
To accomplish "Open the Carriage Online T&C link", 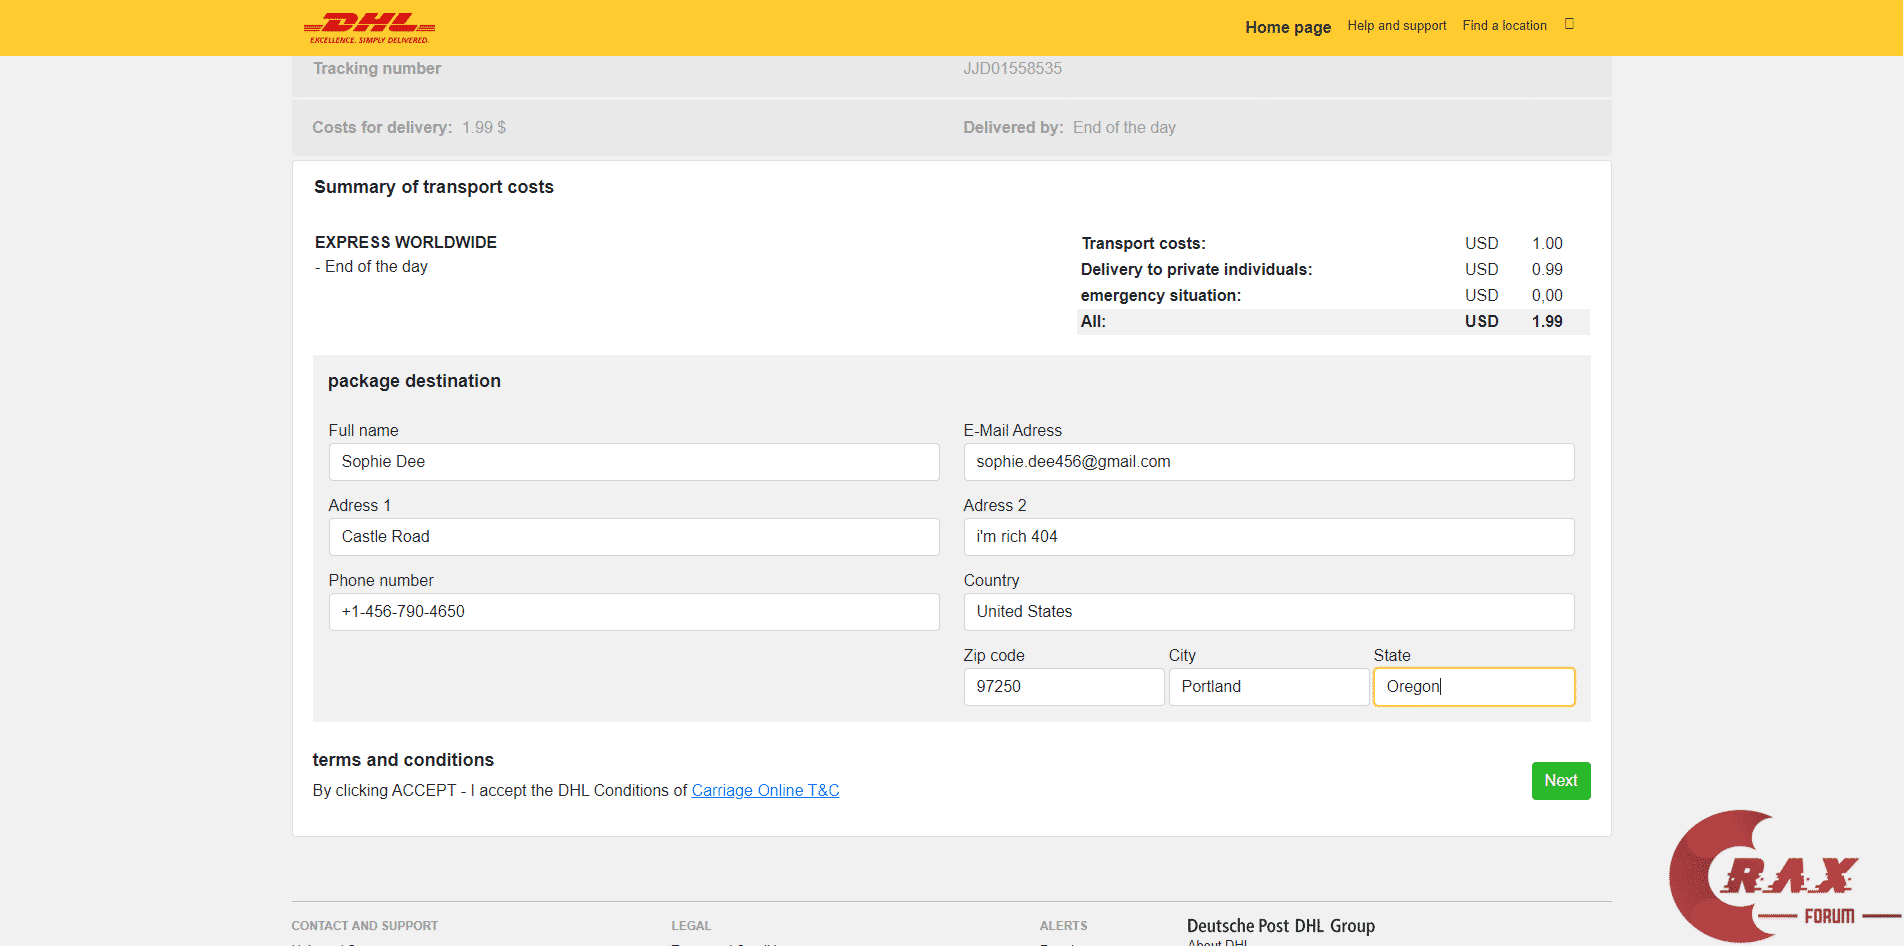I will tap(765, 790).
